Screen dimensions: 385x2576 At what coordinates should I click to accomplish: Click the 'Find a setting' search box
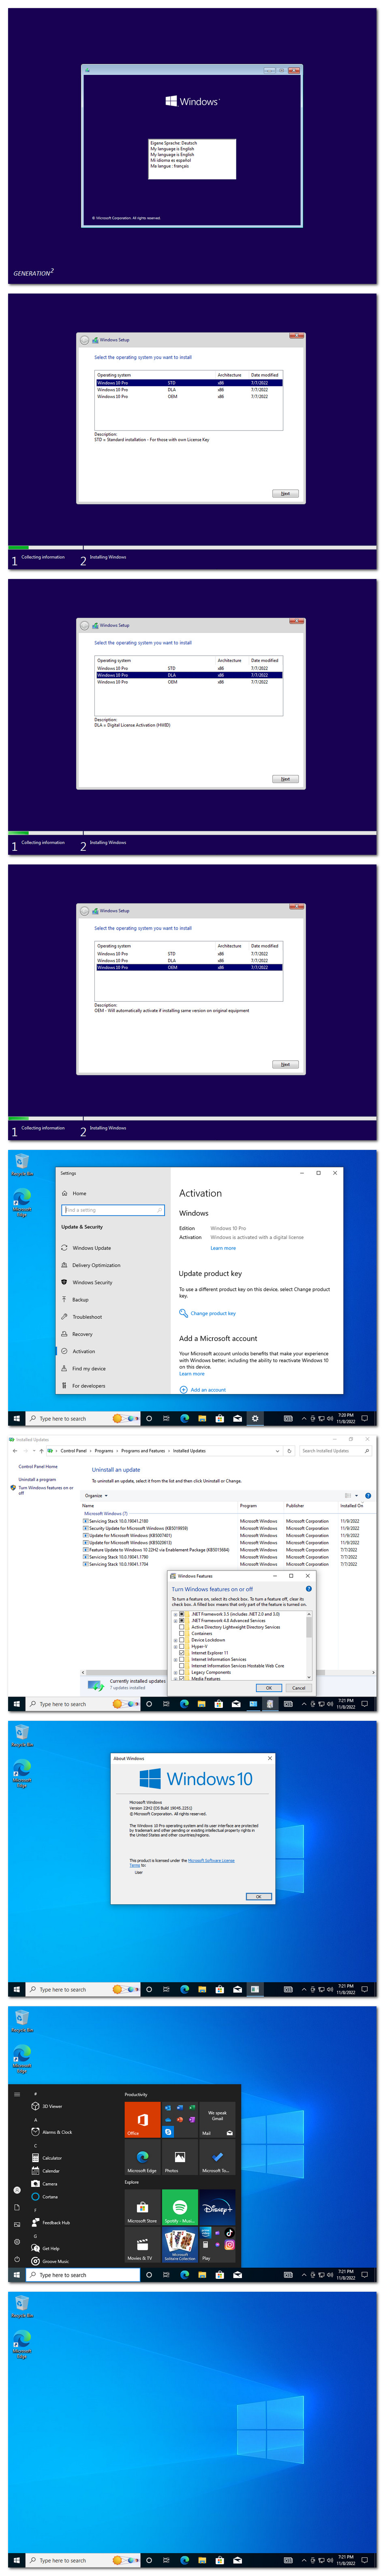(x=113, y=1210)
